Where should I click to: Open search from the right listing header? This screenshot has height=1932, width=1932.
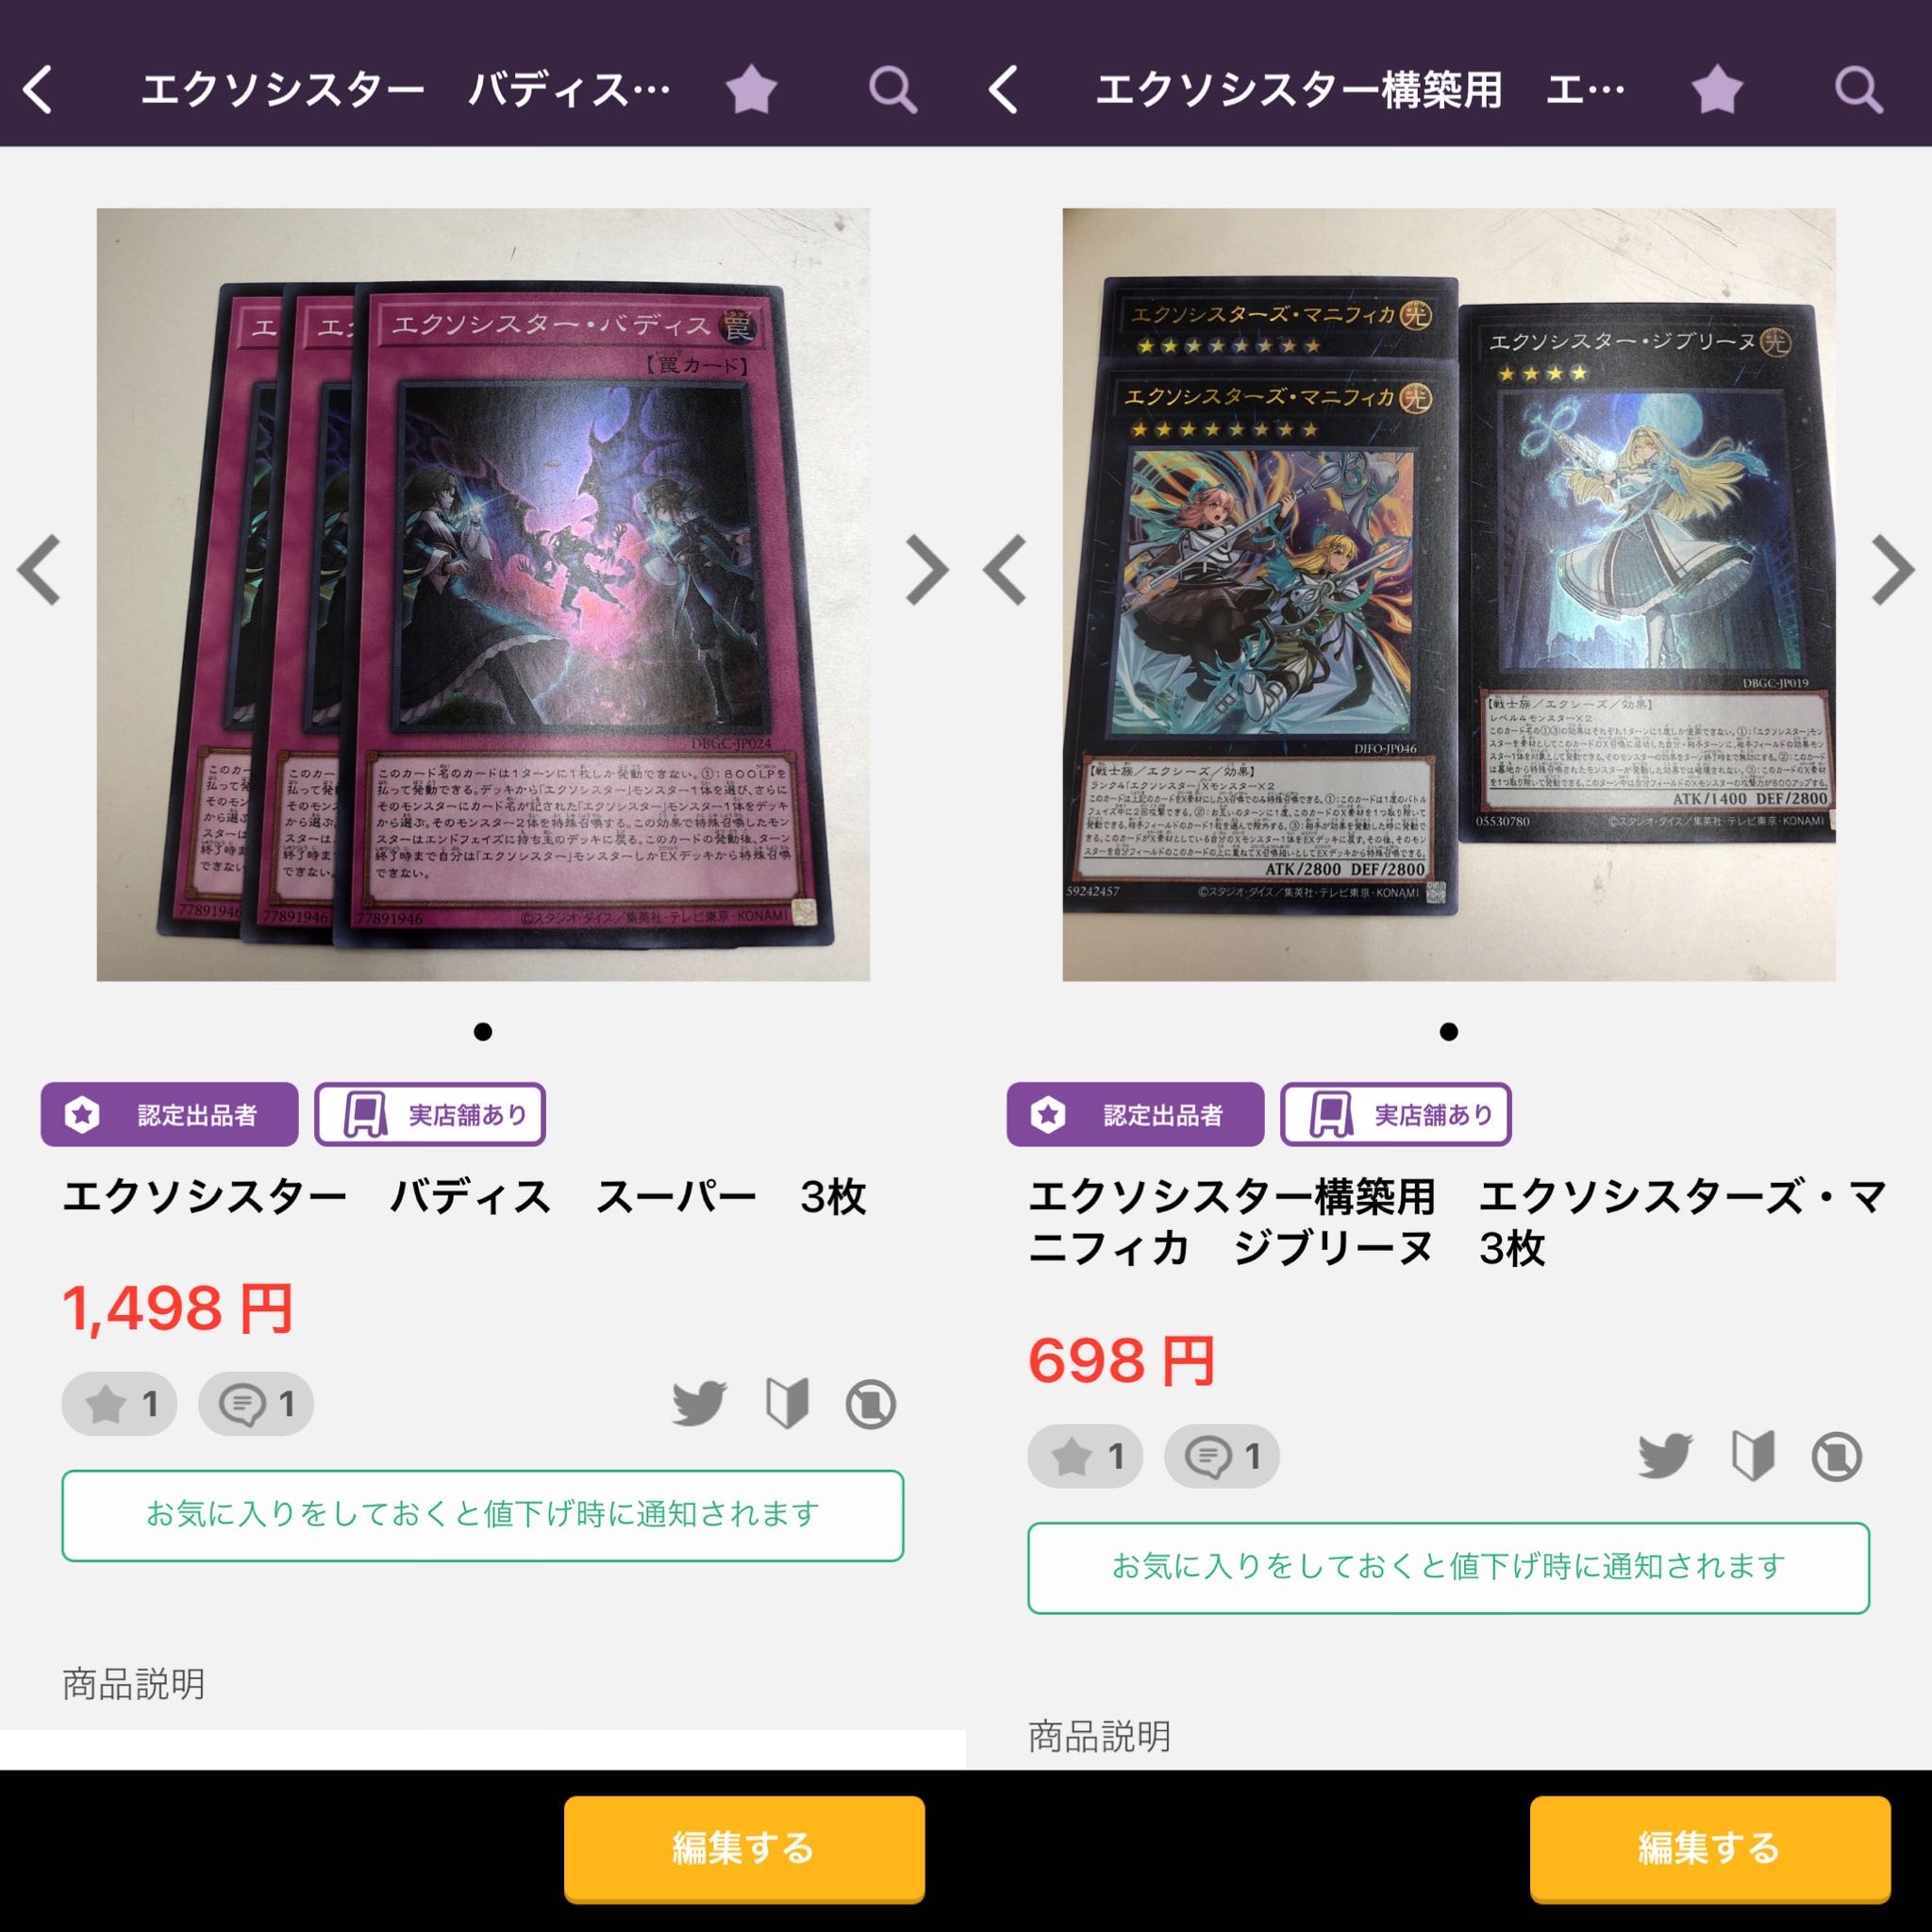pos(1858,91)
